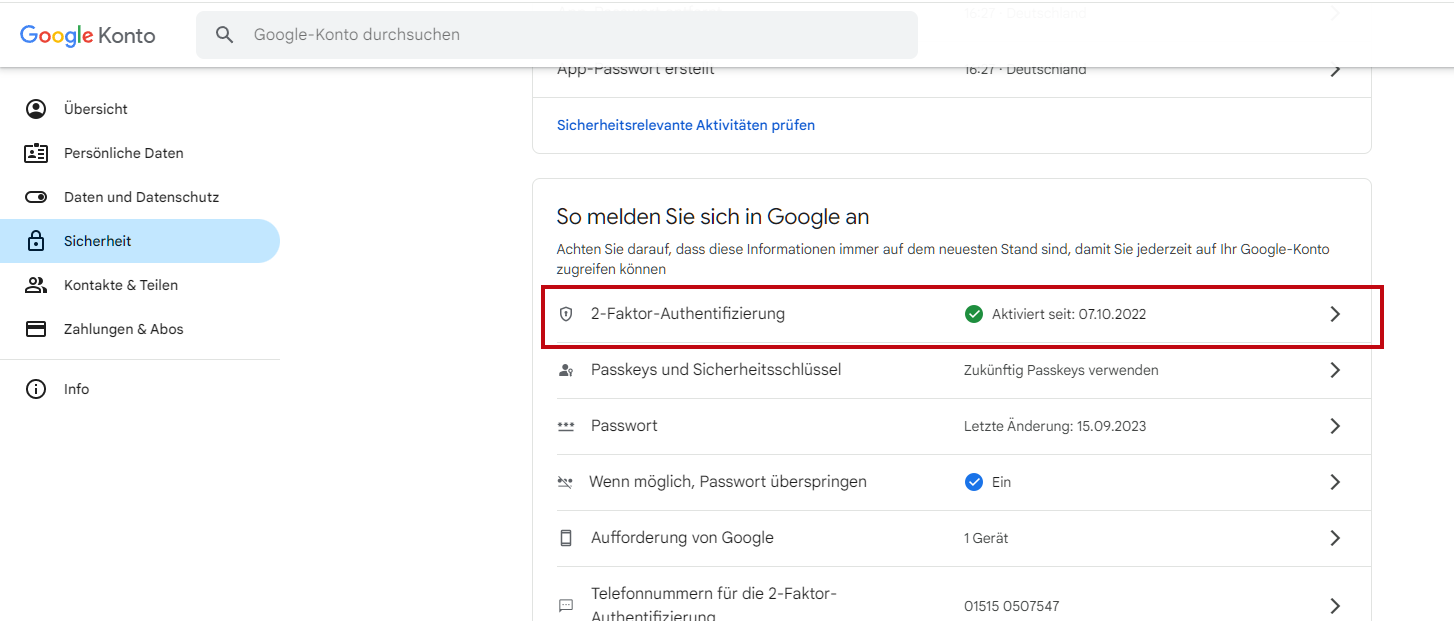Expand the Telefonnummern row arrow
Image resolution: width=1454 pixels, height=621 pixels.
[1335, 606]
